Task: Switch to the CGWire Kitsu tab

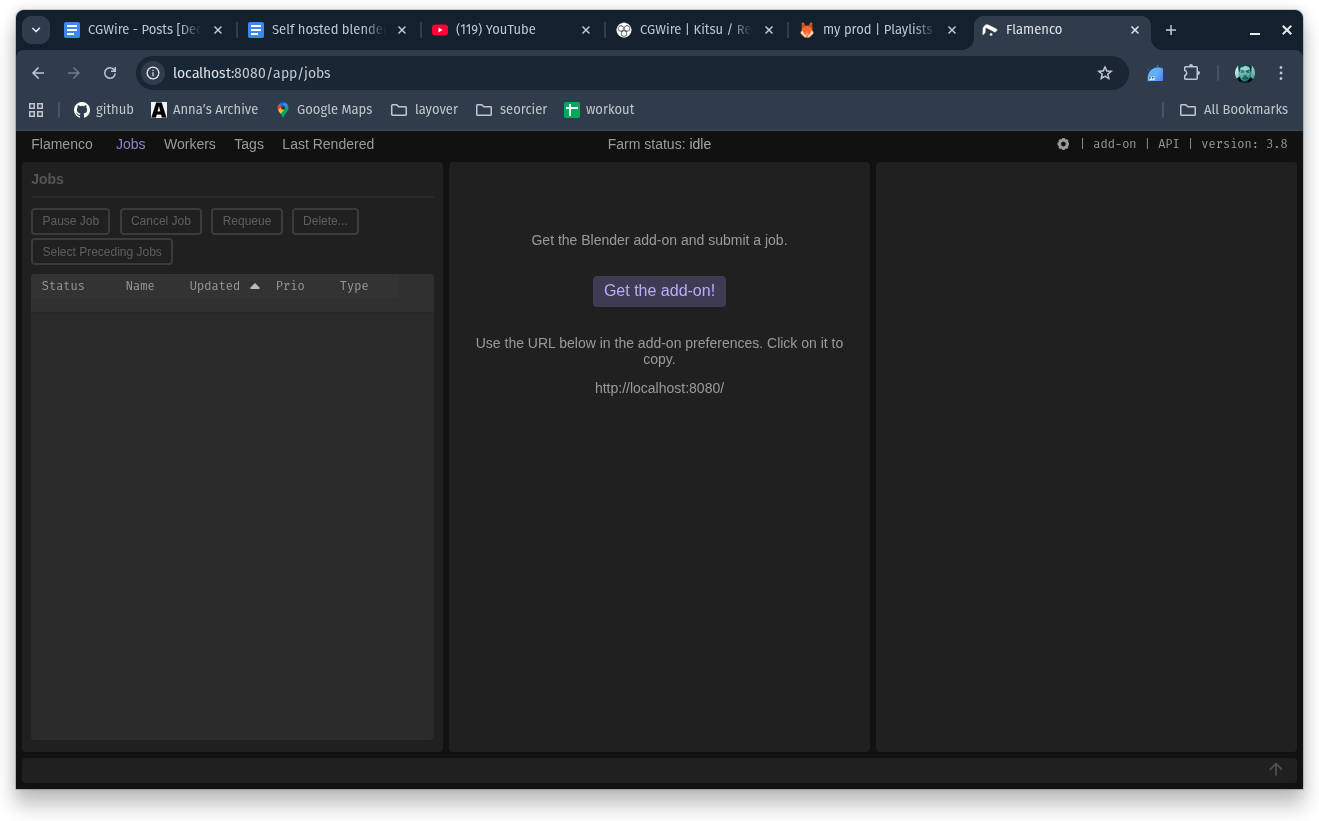Action: click(695, 30)
